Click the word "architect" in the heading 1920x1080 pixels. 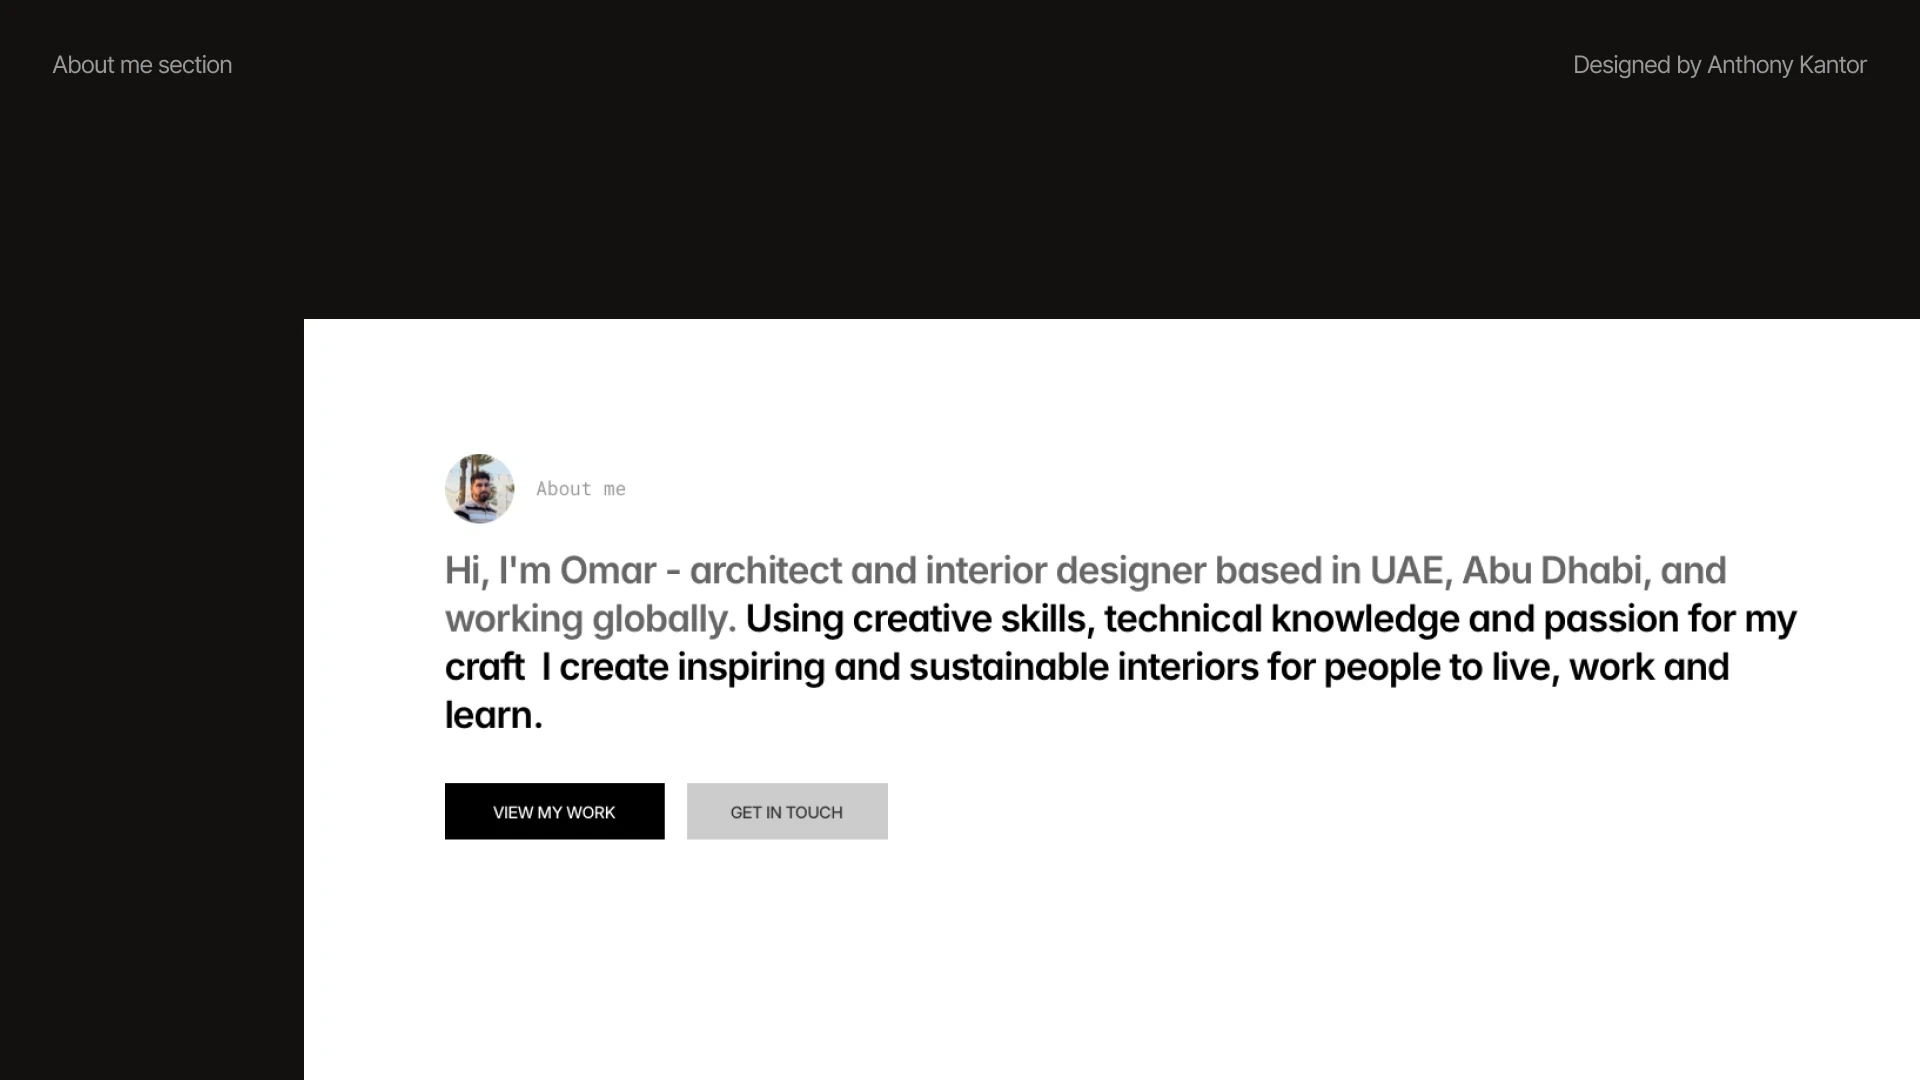pyautogui.click(x=765, y=571)
